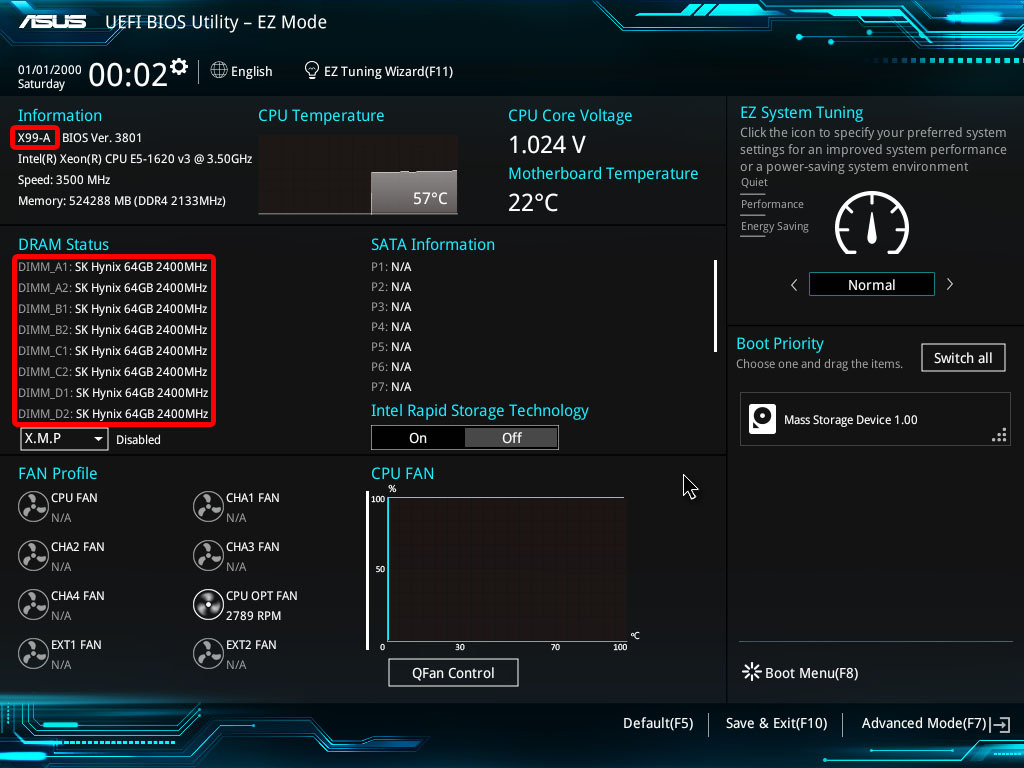Click the DIMM_D2 SK Hynix 64GB row
The width and height of the screenshot is (1024, 768).
pos(113,413)
